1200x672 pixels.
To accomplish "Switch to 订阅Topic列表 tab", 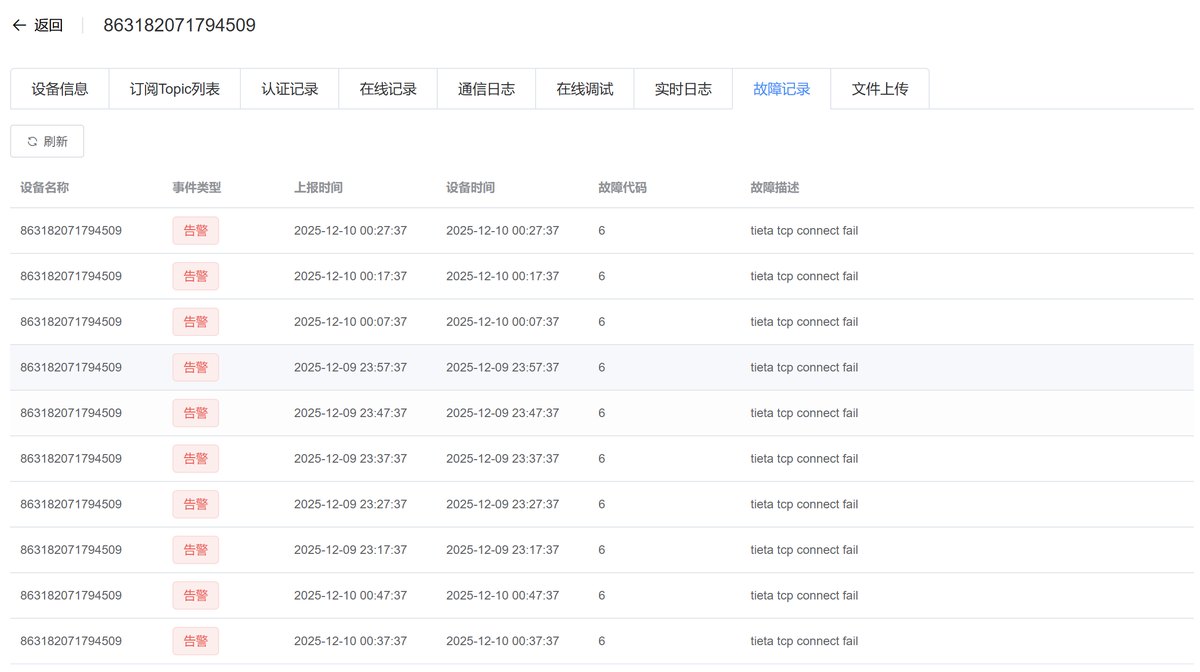I will [175, 89].
